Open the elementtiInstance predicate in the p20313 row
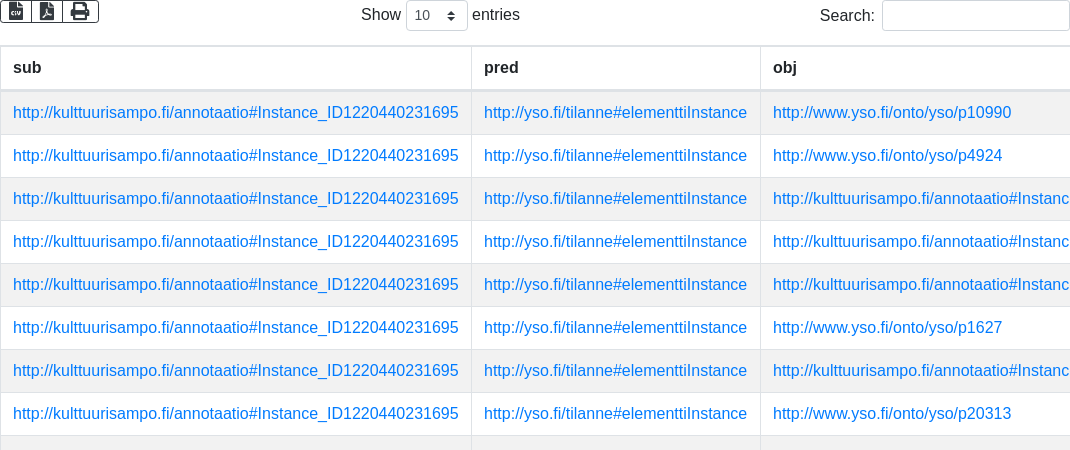 pyautogui.click(x=615, y=414)
